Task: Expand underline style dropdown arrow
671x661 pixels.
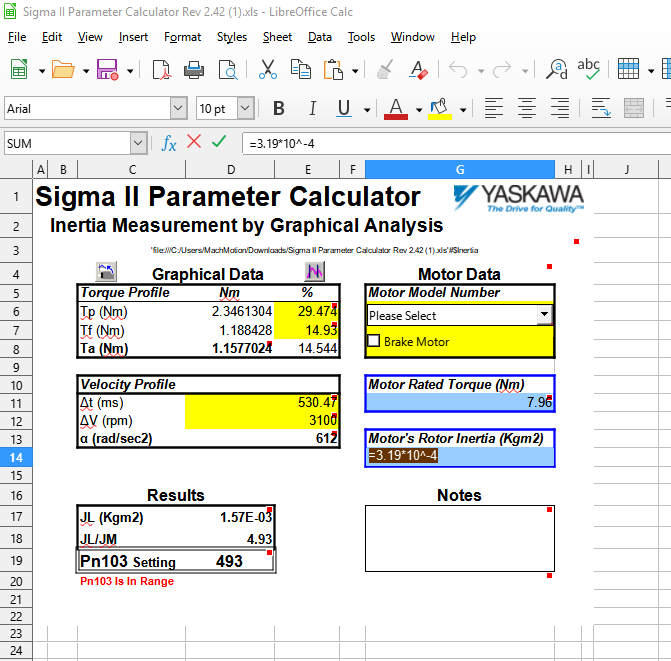Action: [x=367, y=110]
